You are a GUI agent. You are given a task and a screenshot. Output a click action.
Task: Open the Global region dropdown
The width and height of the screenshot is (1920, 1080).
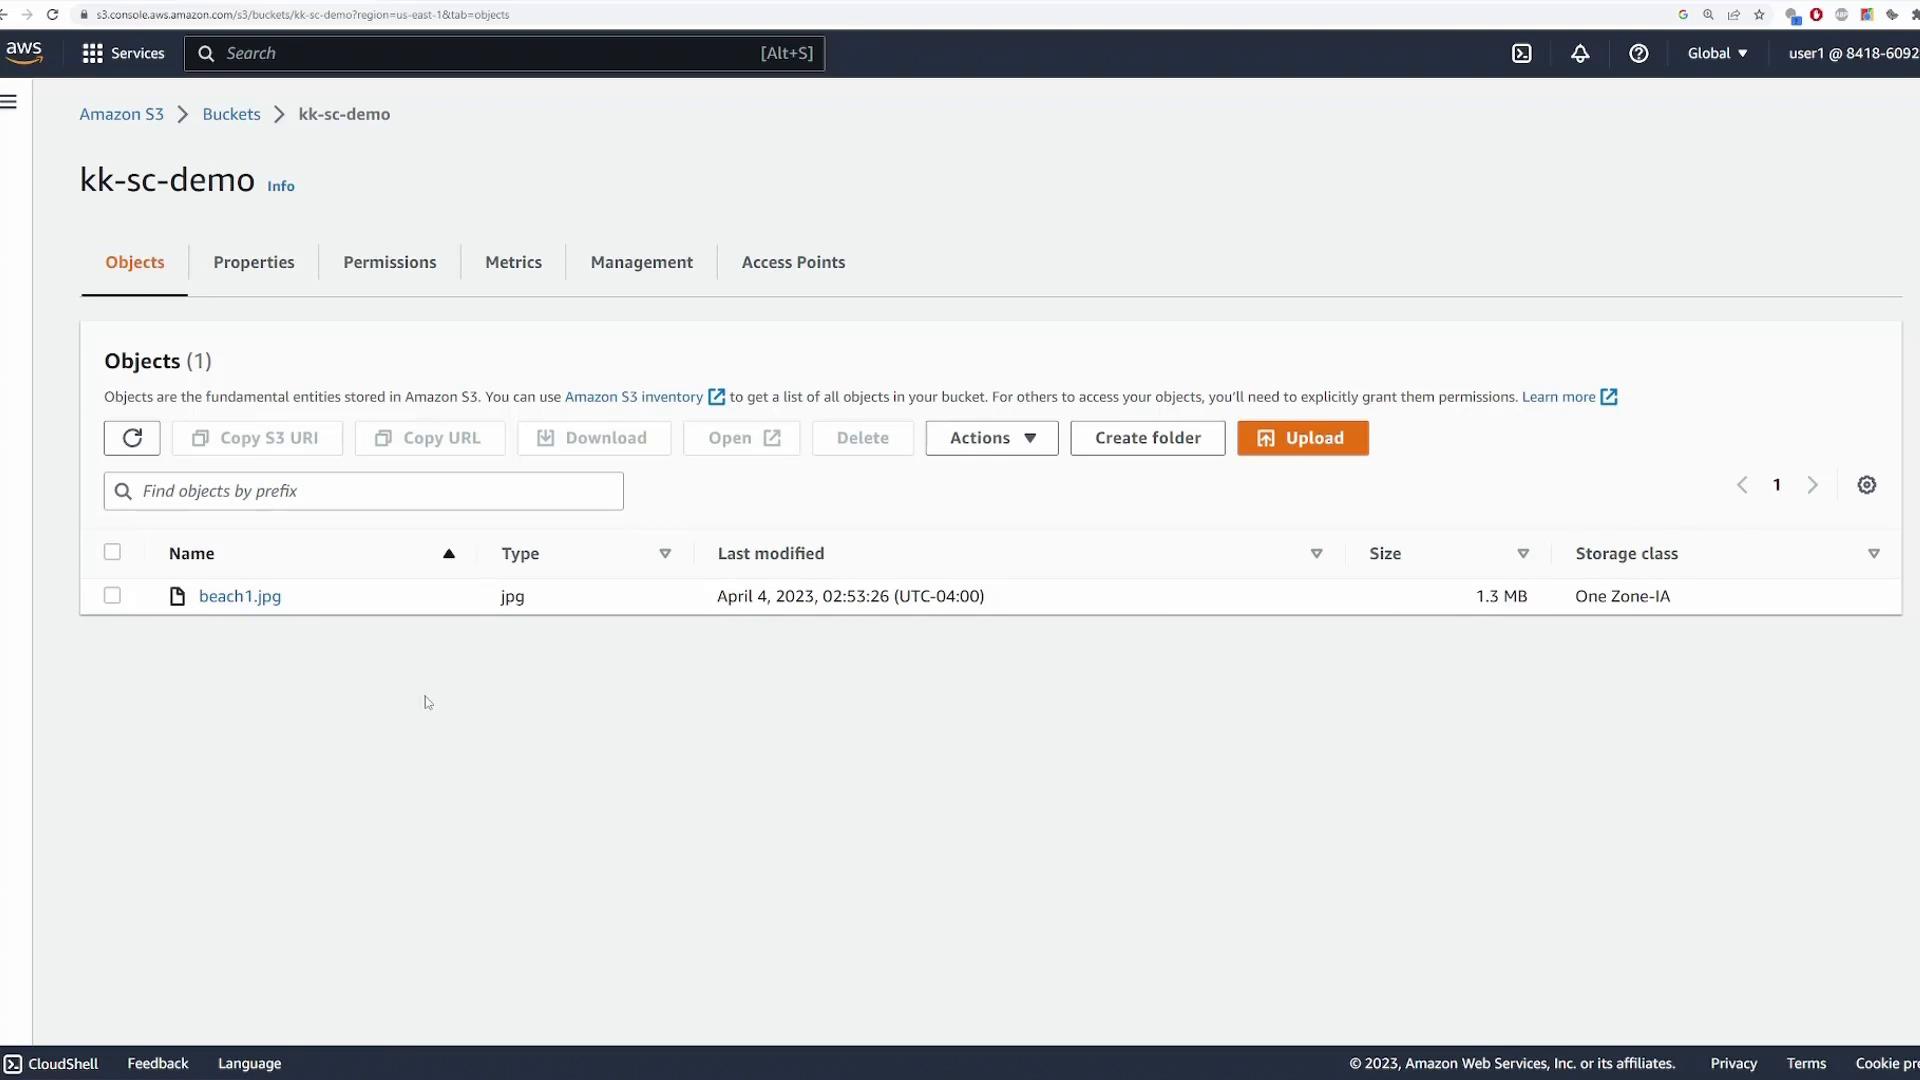pos(1717,53)
